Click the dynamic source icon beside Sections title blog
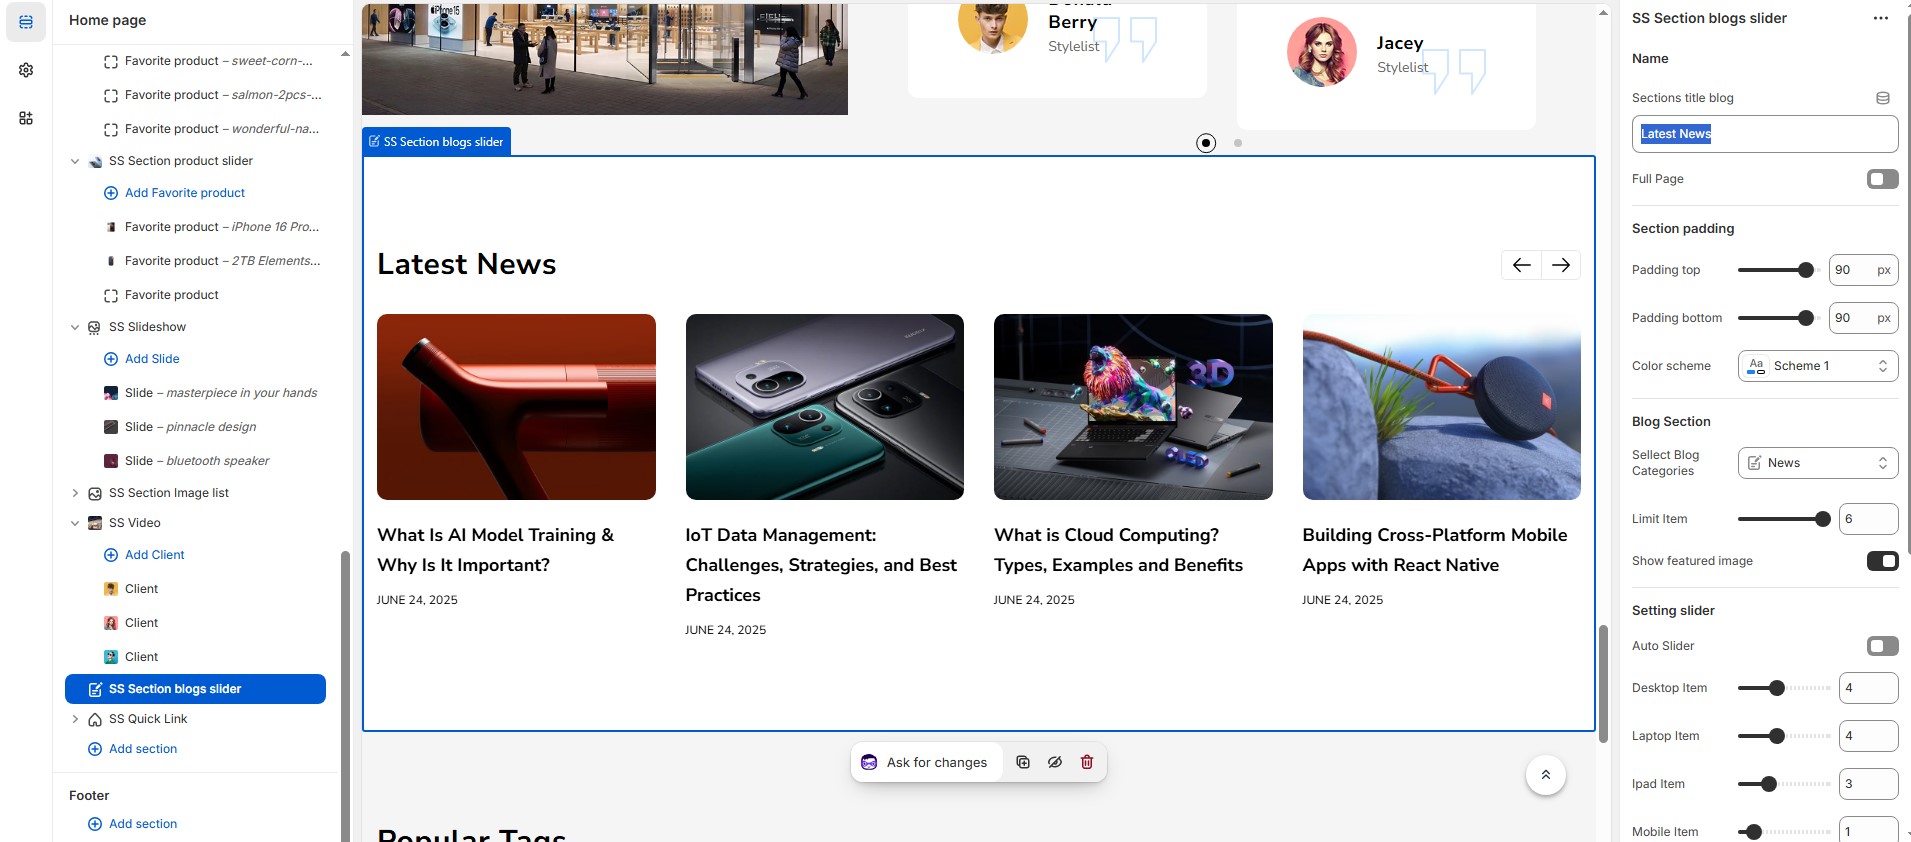Image resolution: width=1911 pixels, height=842 pixels. click(x=1882, y=98)
